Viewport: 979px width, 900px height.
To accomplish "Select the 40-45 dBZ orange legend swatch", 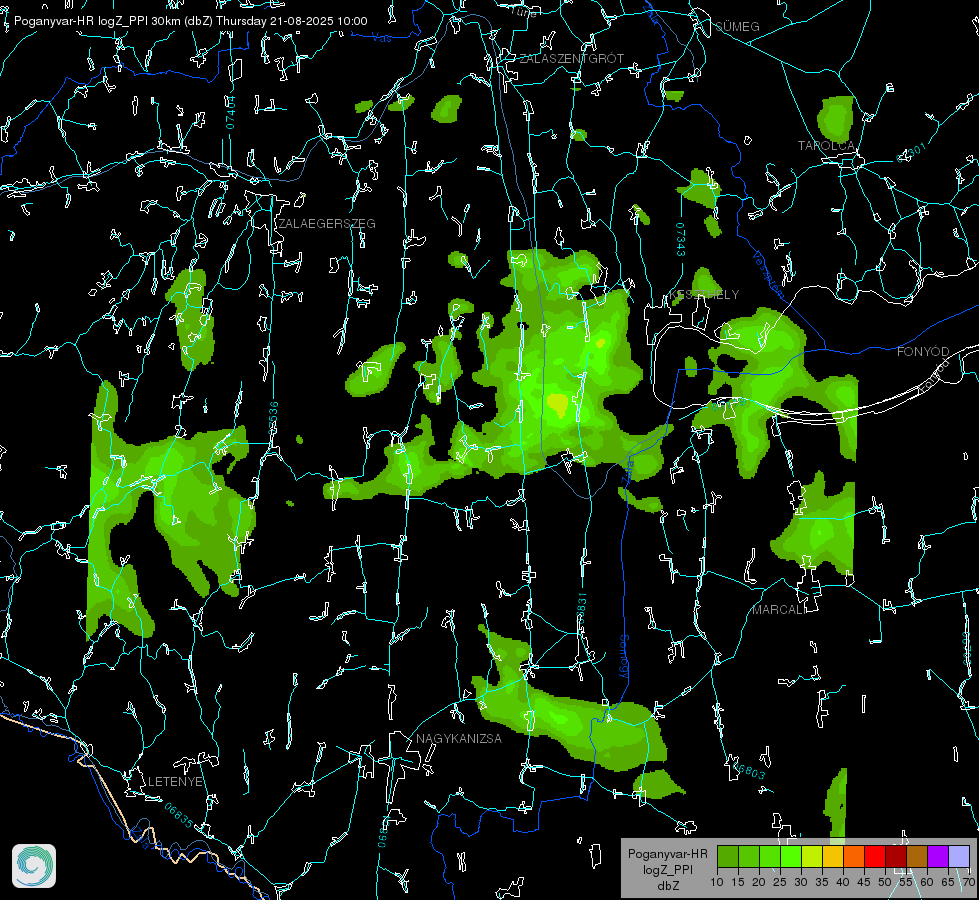I will tap(854, 856).
